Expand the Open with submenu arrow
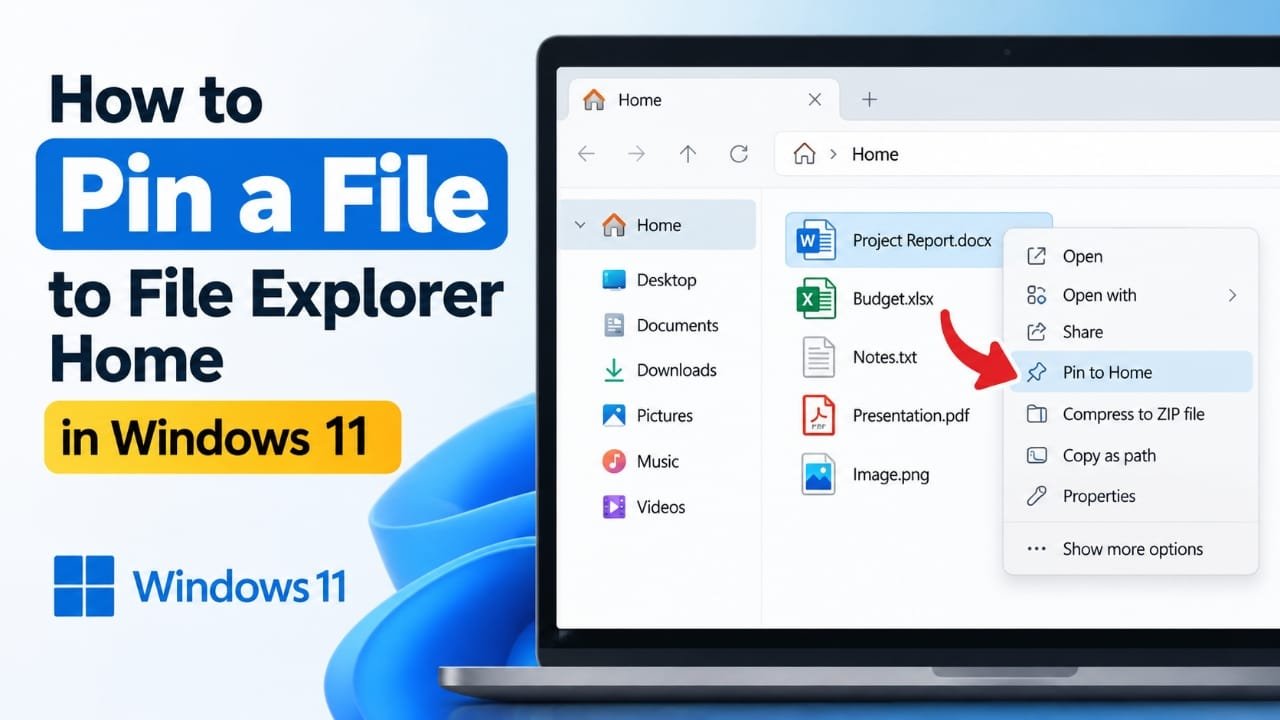The width and height of the screenshot is (1280, 720). (x=1232, y=295)
